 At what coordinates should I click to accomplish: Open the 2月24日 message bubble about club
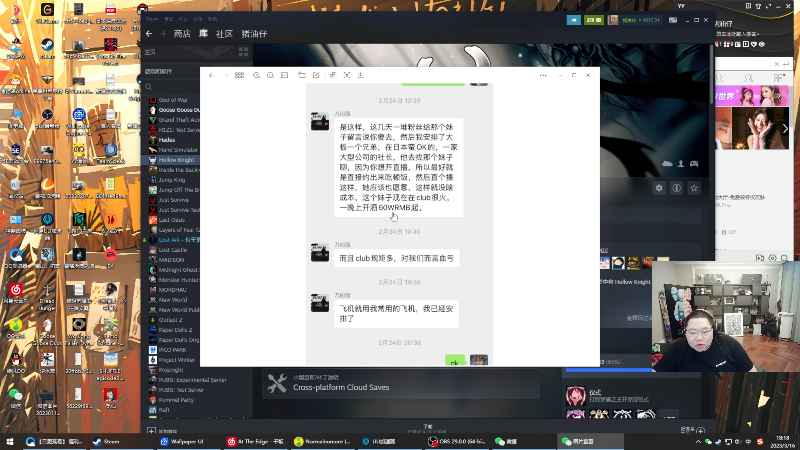click(396, 258)
